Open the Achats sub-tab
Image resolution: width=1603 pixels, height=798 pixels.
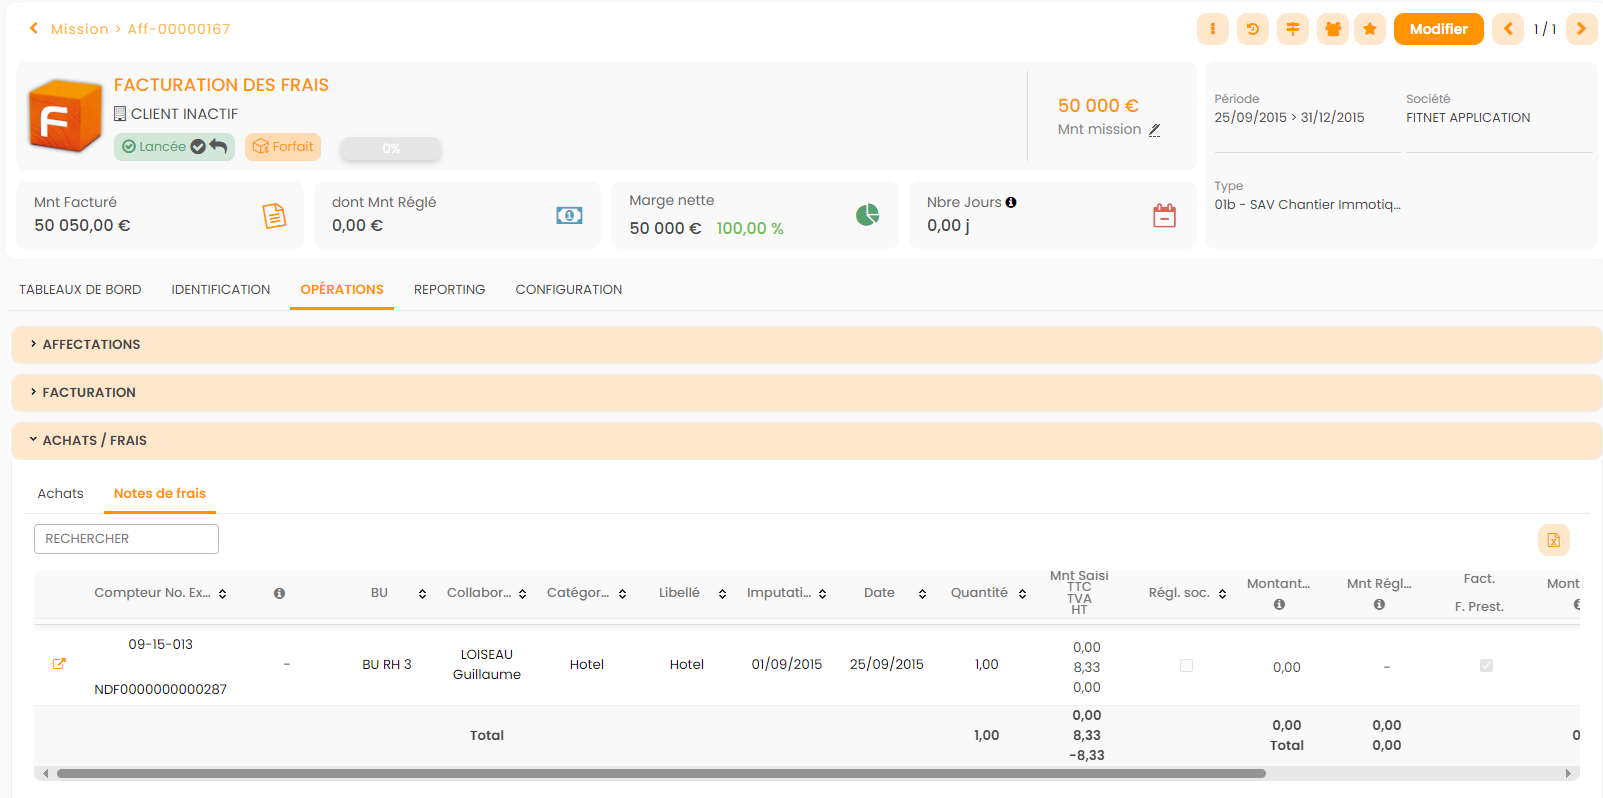pos(60,494)
